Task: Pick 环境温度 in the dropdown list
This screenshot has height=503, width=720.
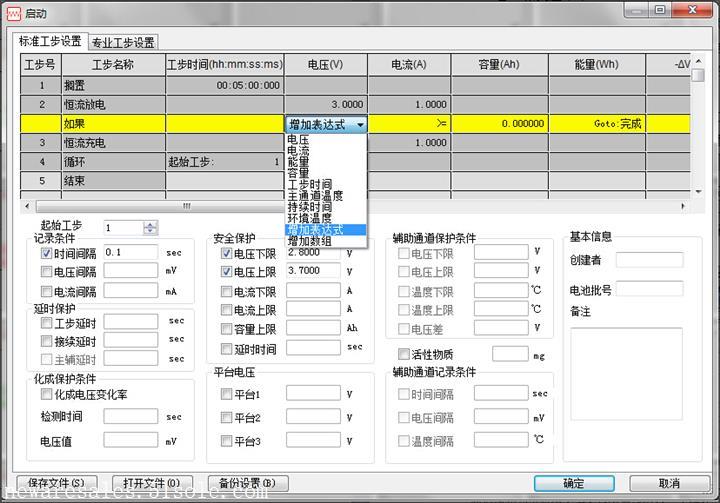Action: click(x=308, y=217)
